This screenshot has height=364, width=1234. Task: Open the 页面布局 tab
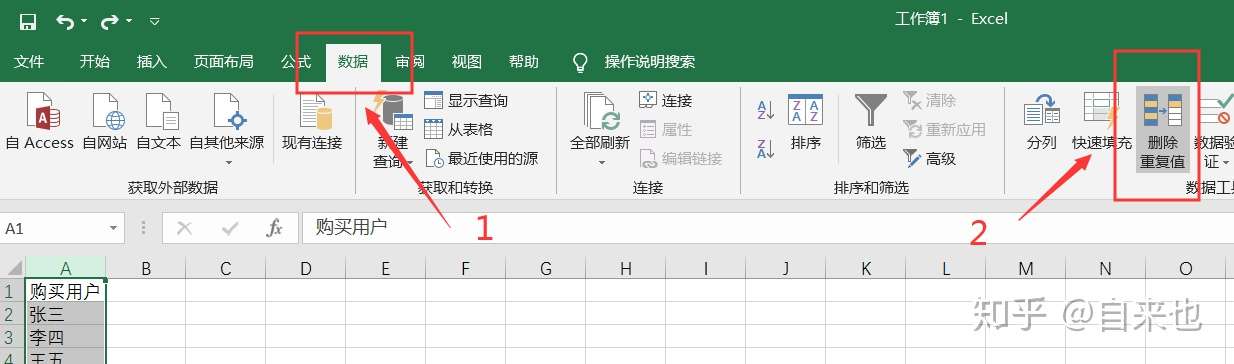coord(224,62)
